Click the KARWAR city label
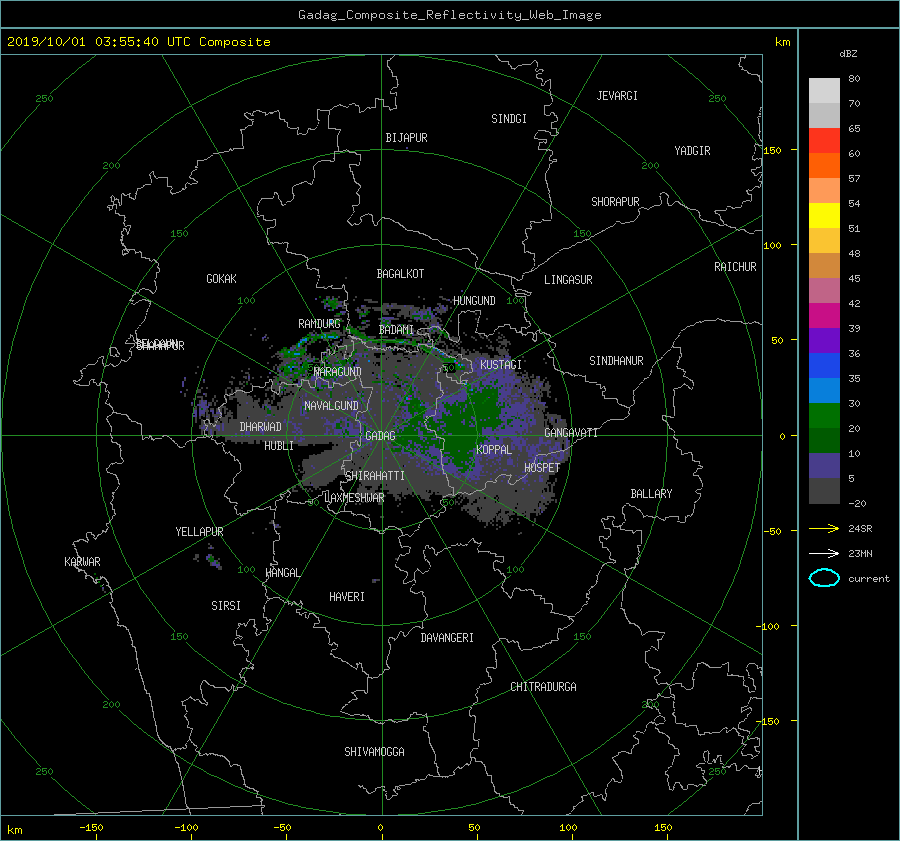Viewport: 900px width, 841px height. (x=82, y=561)
